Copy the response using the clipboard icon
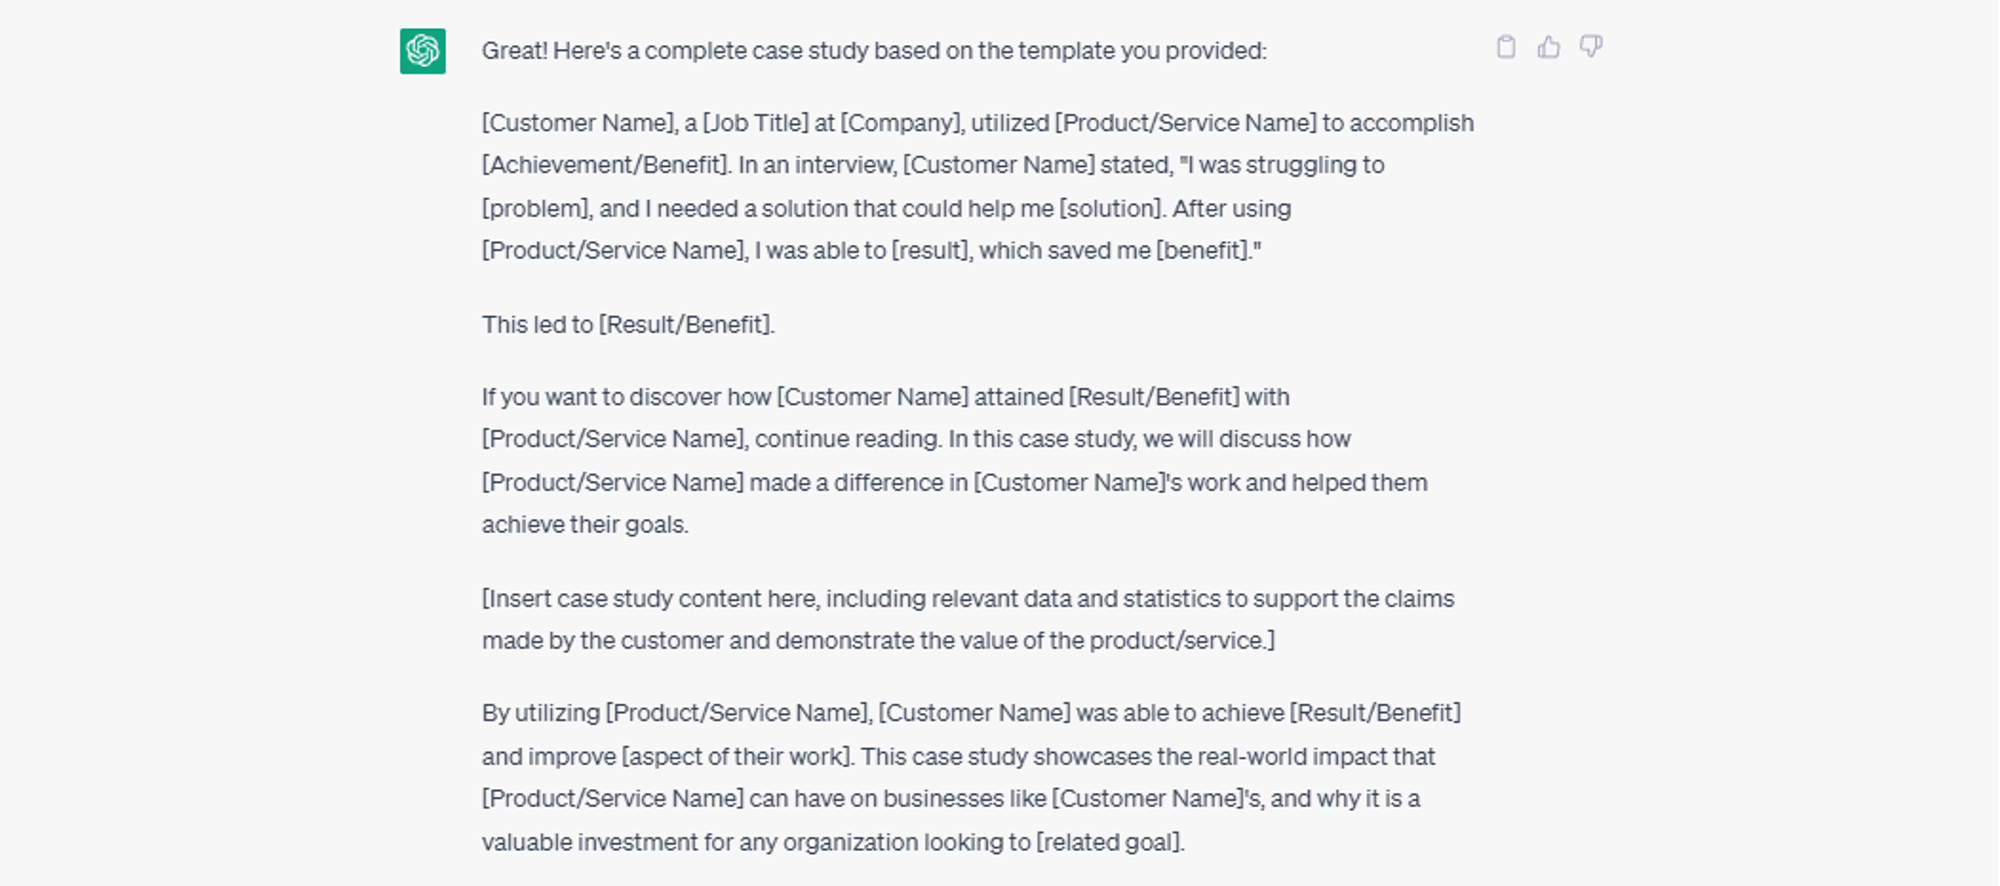This screenshot has width=2000, height=886. point(1506,46)
